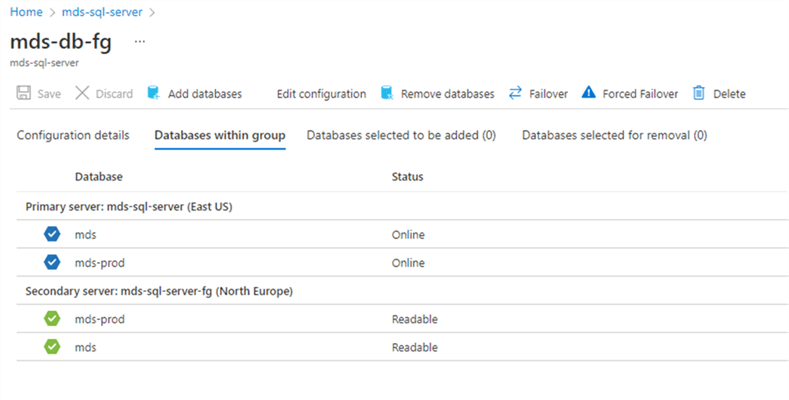Click mds database name under secondary server
The image size is (789, 400).
[x=86, y=348]
